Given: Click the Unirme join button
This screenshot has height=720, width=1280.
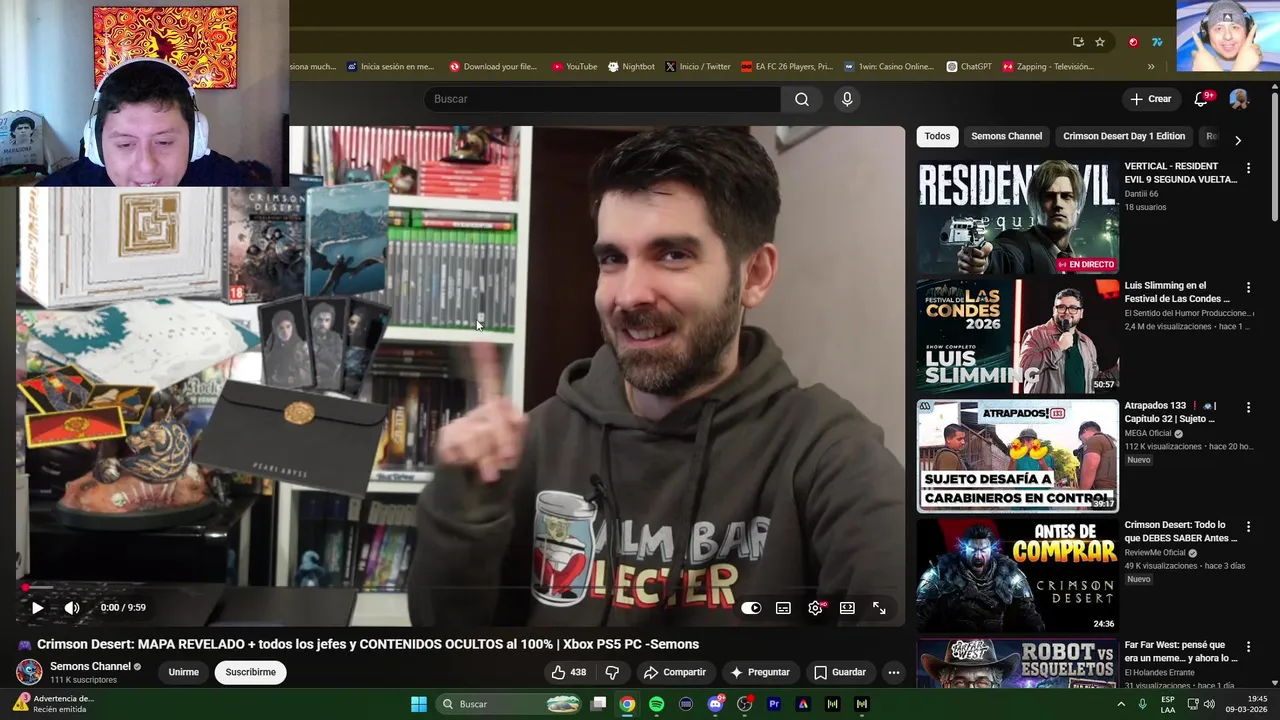Looking at the screenshot, I should coord(183,672).
